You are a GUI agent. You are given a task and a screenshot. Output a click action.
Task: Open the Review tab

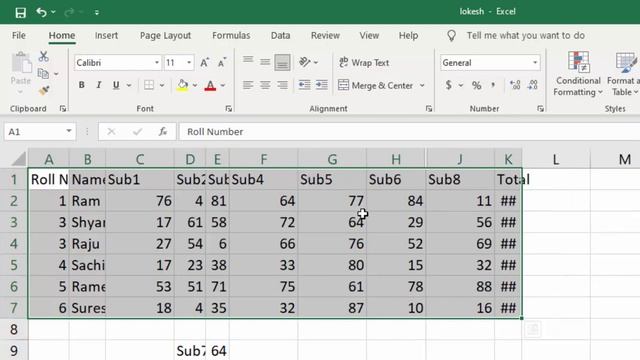click(325, 36)
